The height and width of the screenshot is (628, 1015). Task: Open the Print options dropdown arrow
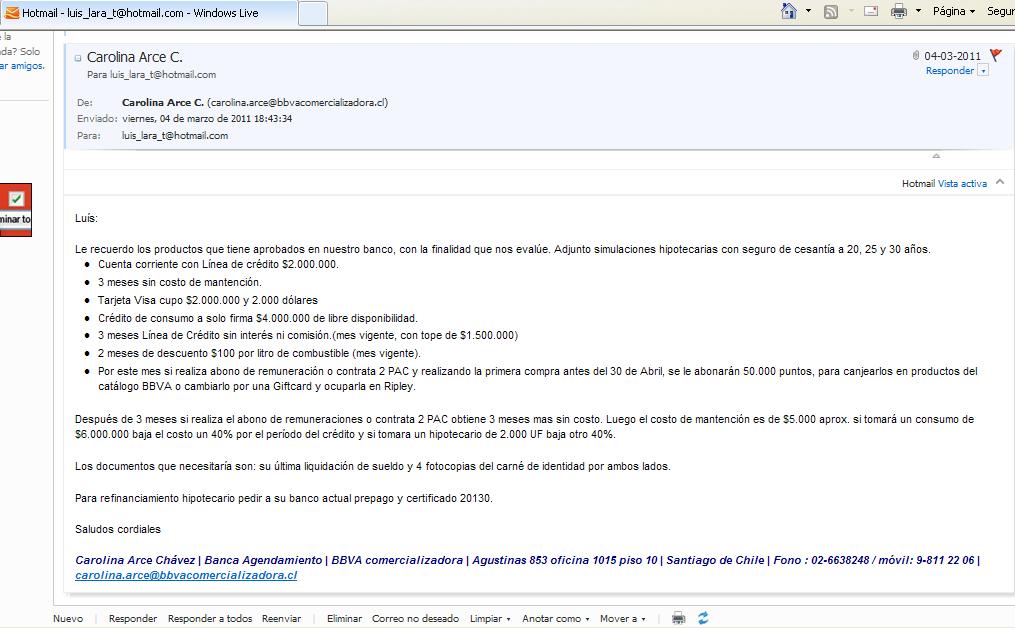tap(918, 11)
